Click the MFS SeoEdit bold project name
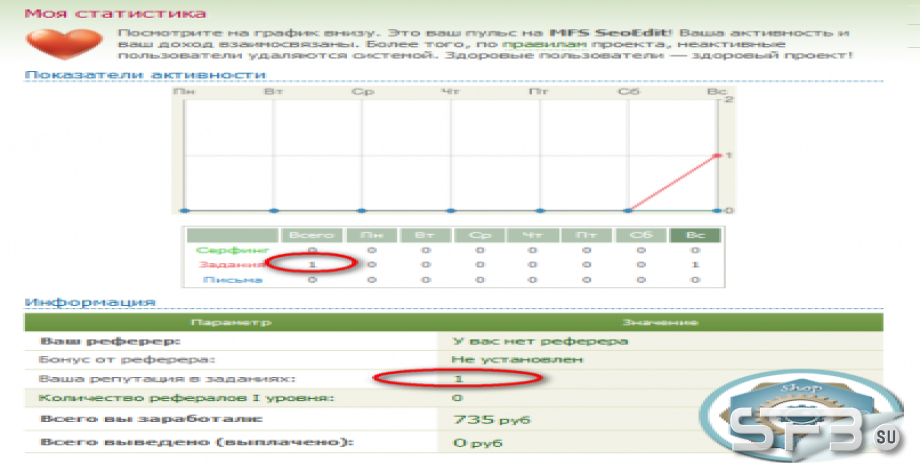Viewport: 920px width, 470px height. pos(611,33)
